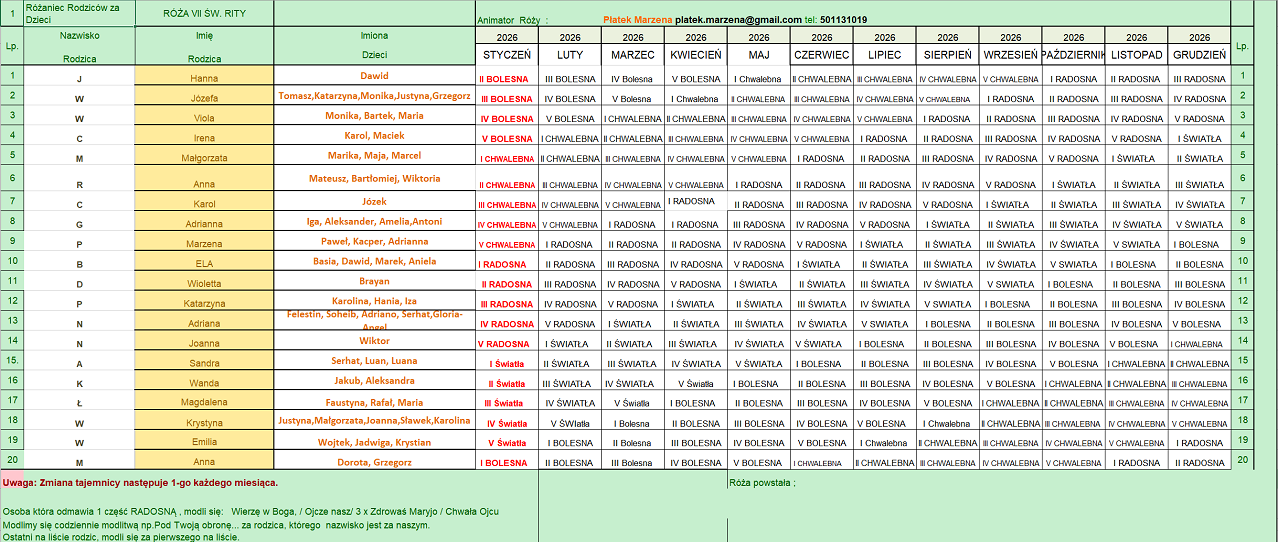Click the PAŹDZIERNIK month header
Screen dimensions: 1278x542
(1073, 55)
